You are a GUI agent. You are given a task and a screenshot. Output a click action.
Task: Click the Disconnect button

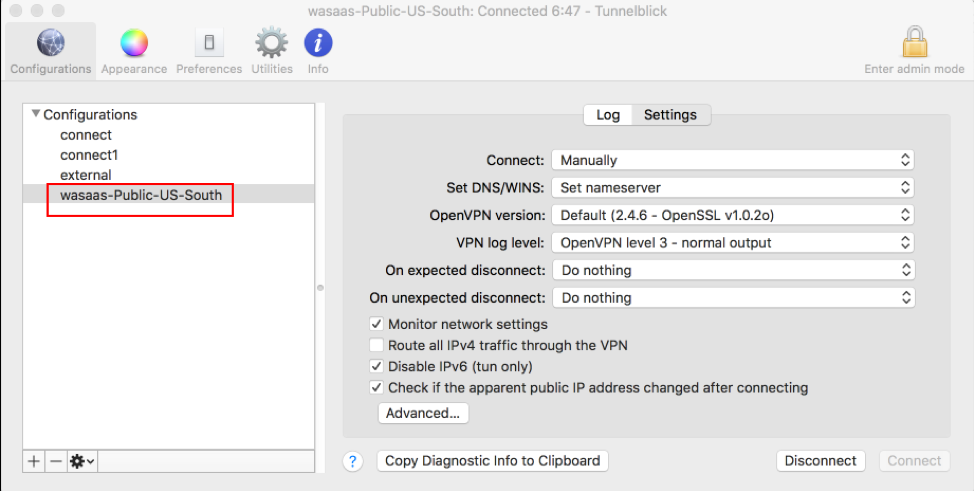[820, 461]
